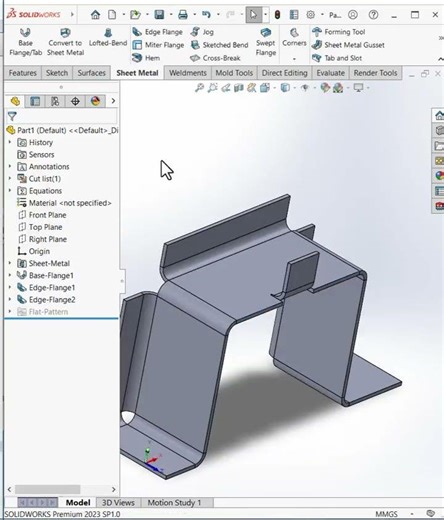The image size is (444, 520).
Task: Switch to the Weldments tab
Action: point(188,73)
